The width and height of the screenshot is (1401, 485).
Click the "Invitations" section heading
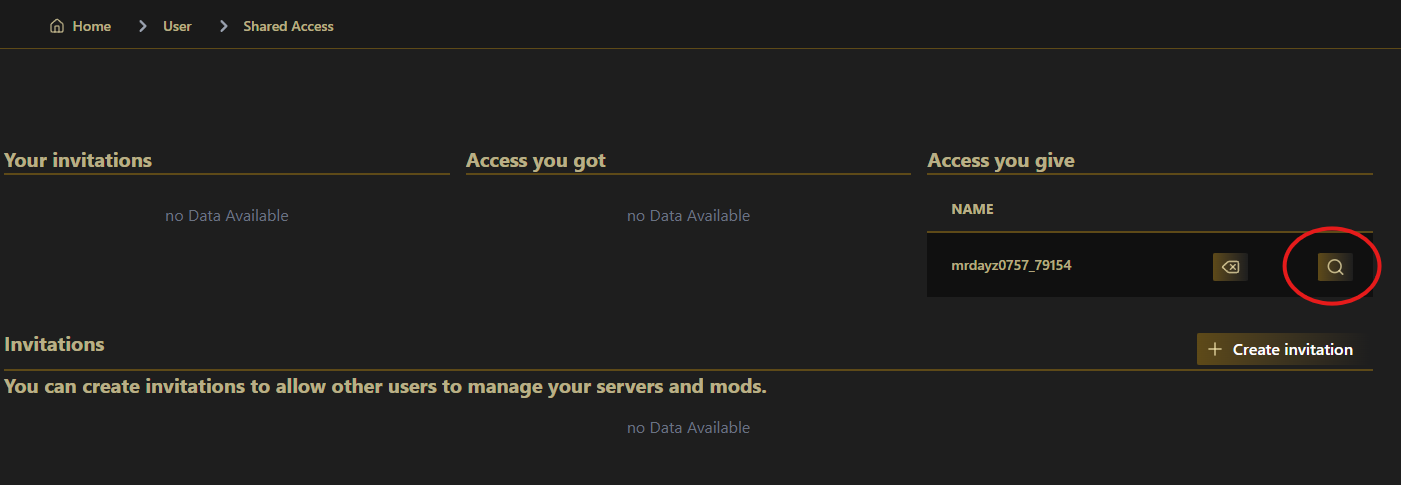point(55,344)
